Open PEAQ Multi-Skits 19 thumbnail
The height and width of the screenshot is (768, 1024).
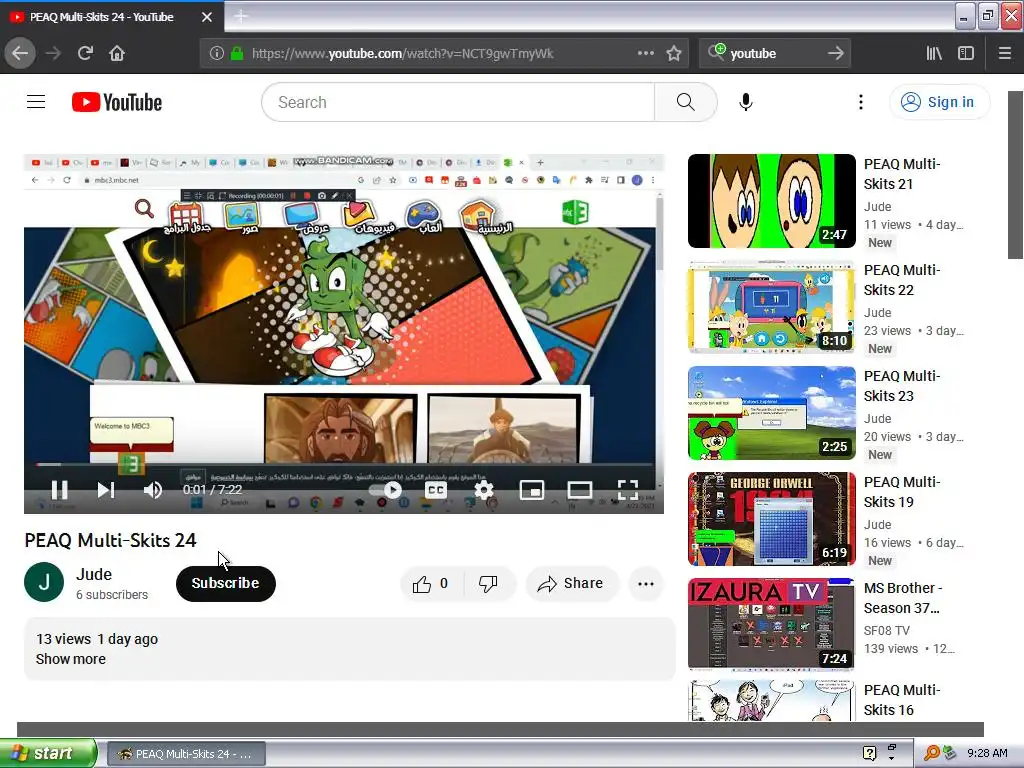point(771,519)
